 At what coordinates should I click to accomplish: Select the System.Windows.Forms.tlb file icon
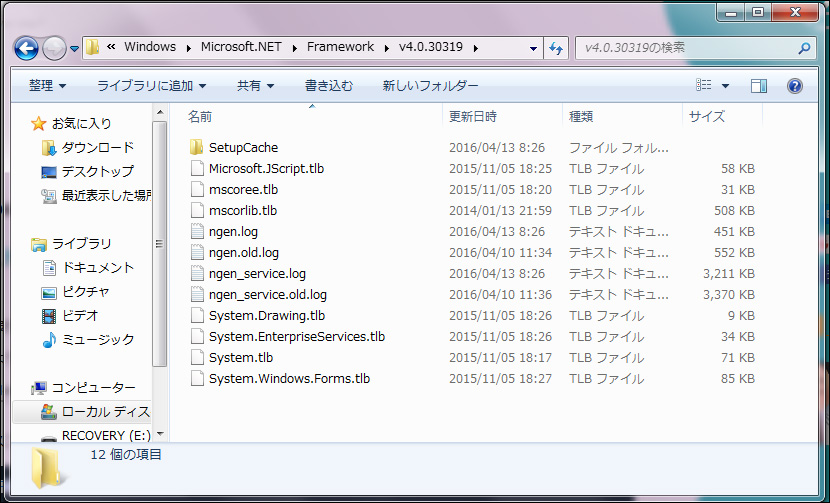[197, 379]
